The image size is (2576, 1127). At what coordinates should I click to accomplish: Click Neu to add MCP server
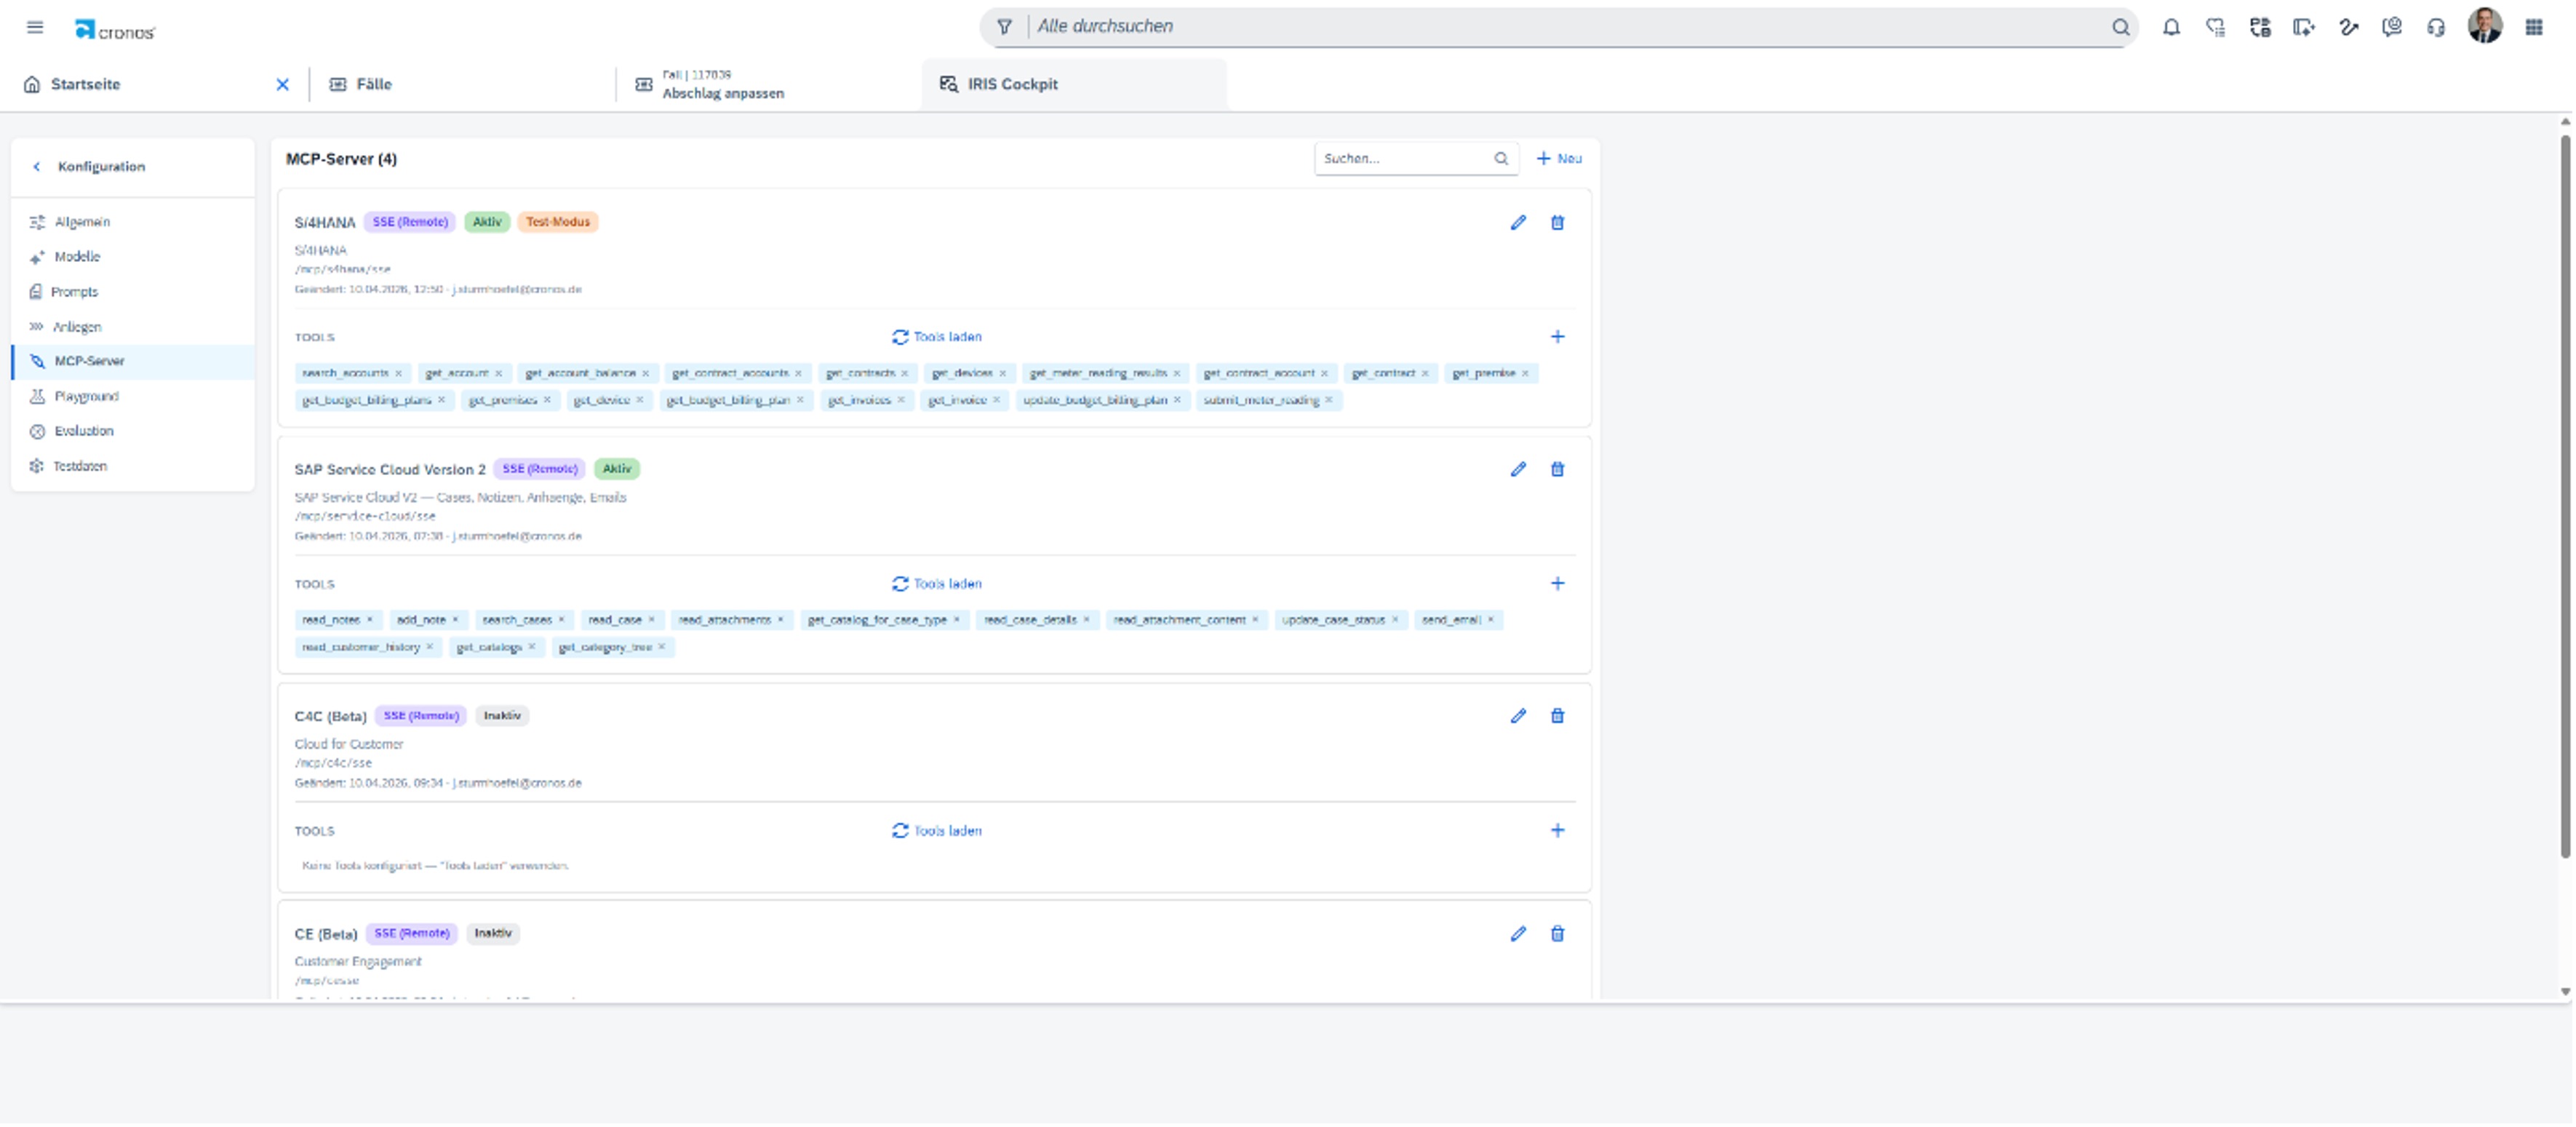pyautogui.click(x=1559, y=159)
